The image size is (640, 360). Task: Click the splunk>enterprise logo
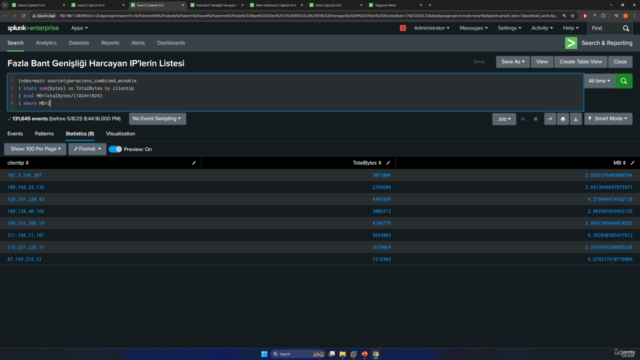33,28
